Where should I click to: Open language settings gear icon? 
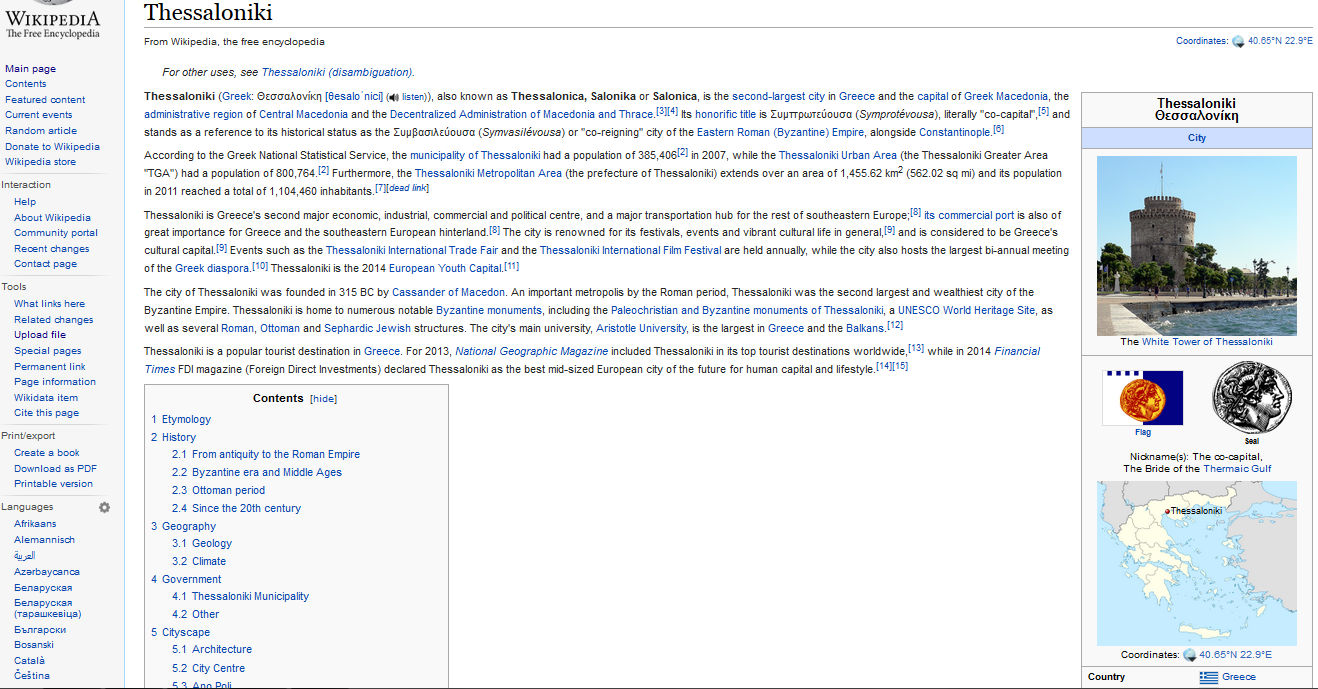(x=105, y=507)
